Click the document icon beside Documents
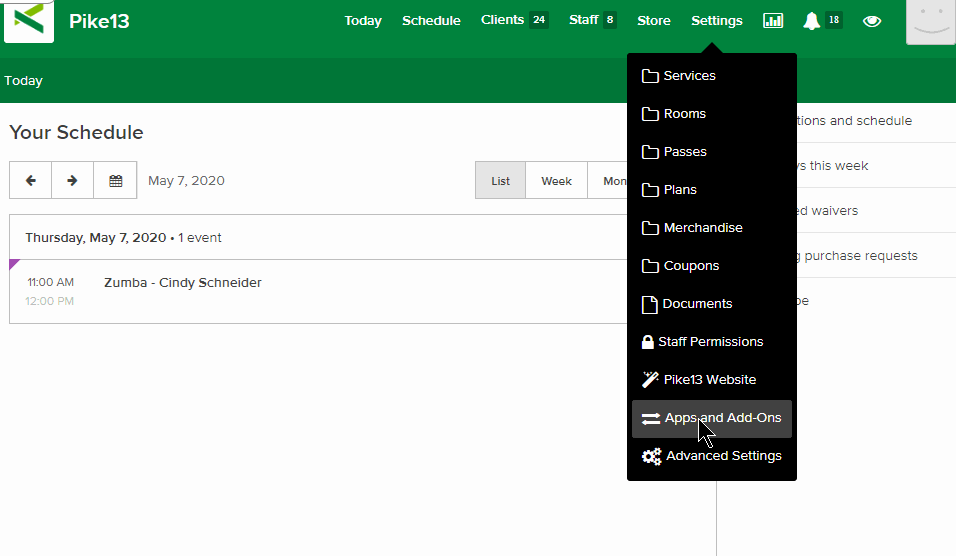956x556 pixels. 649,304
